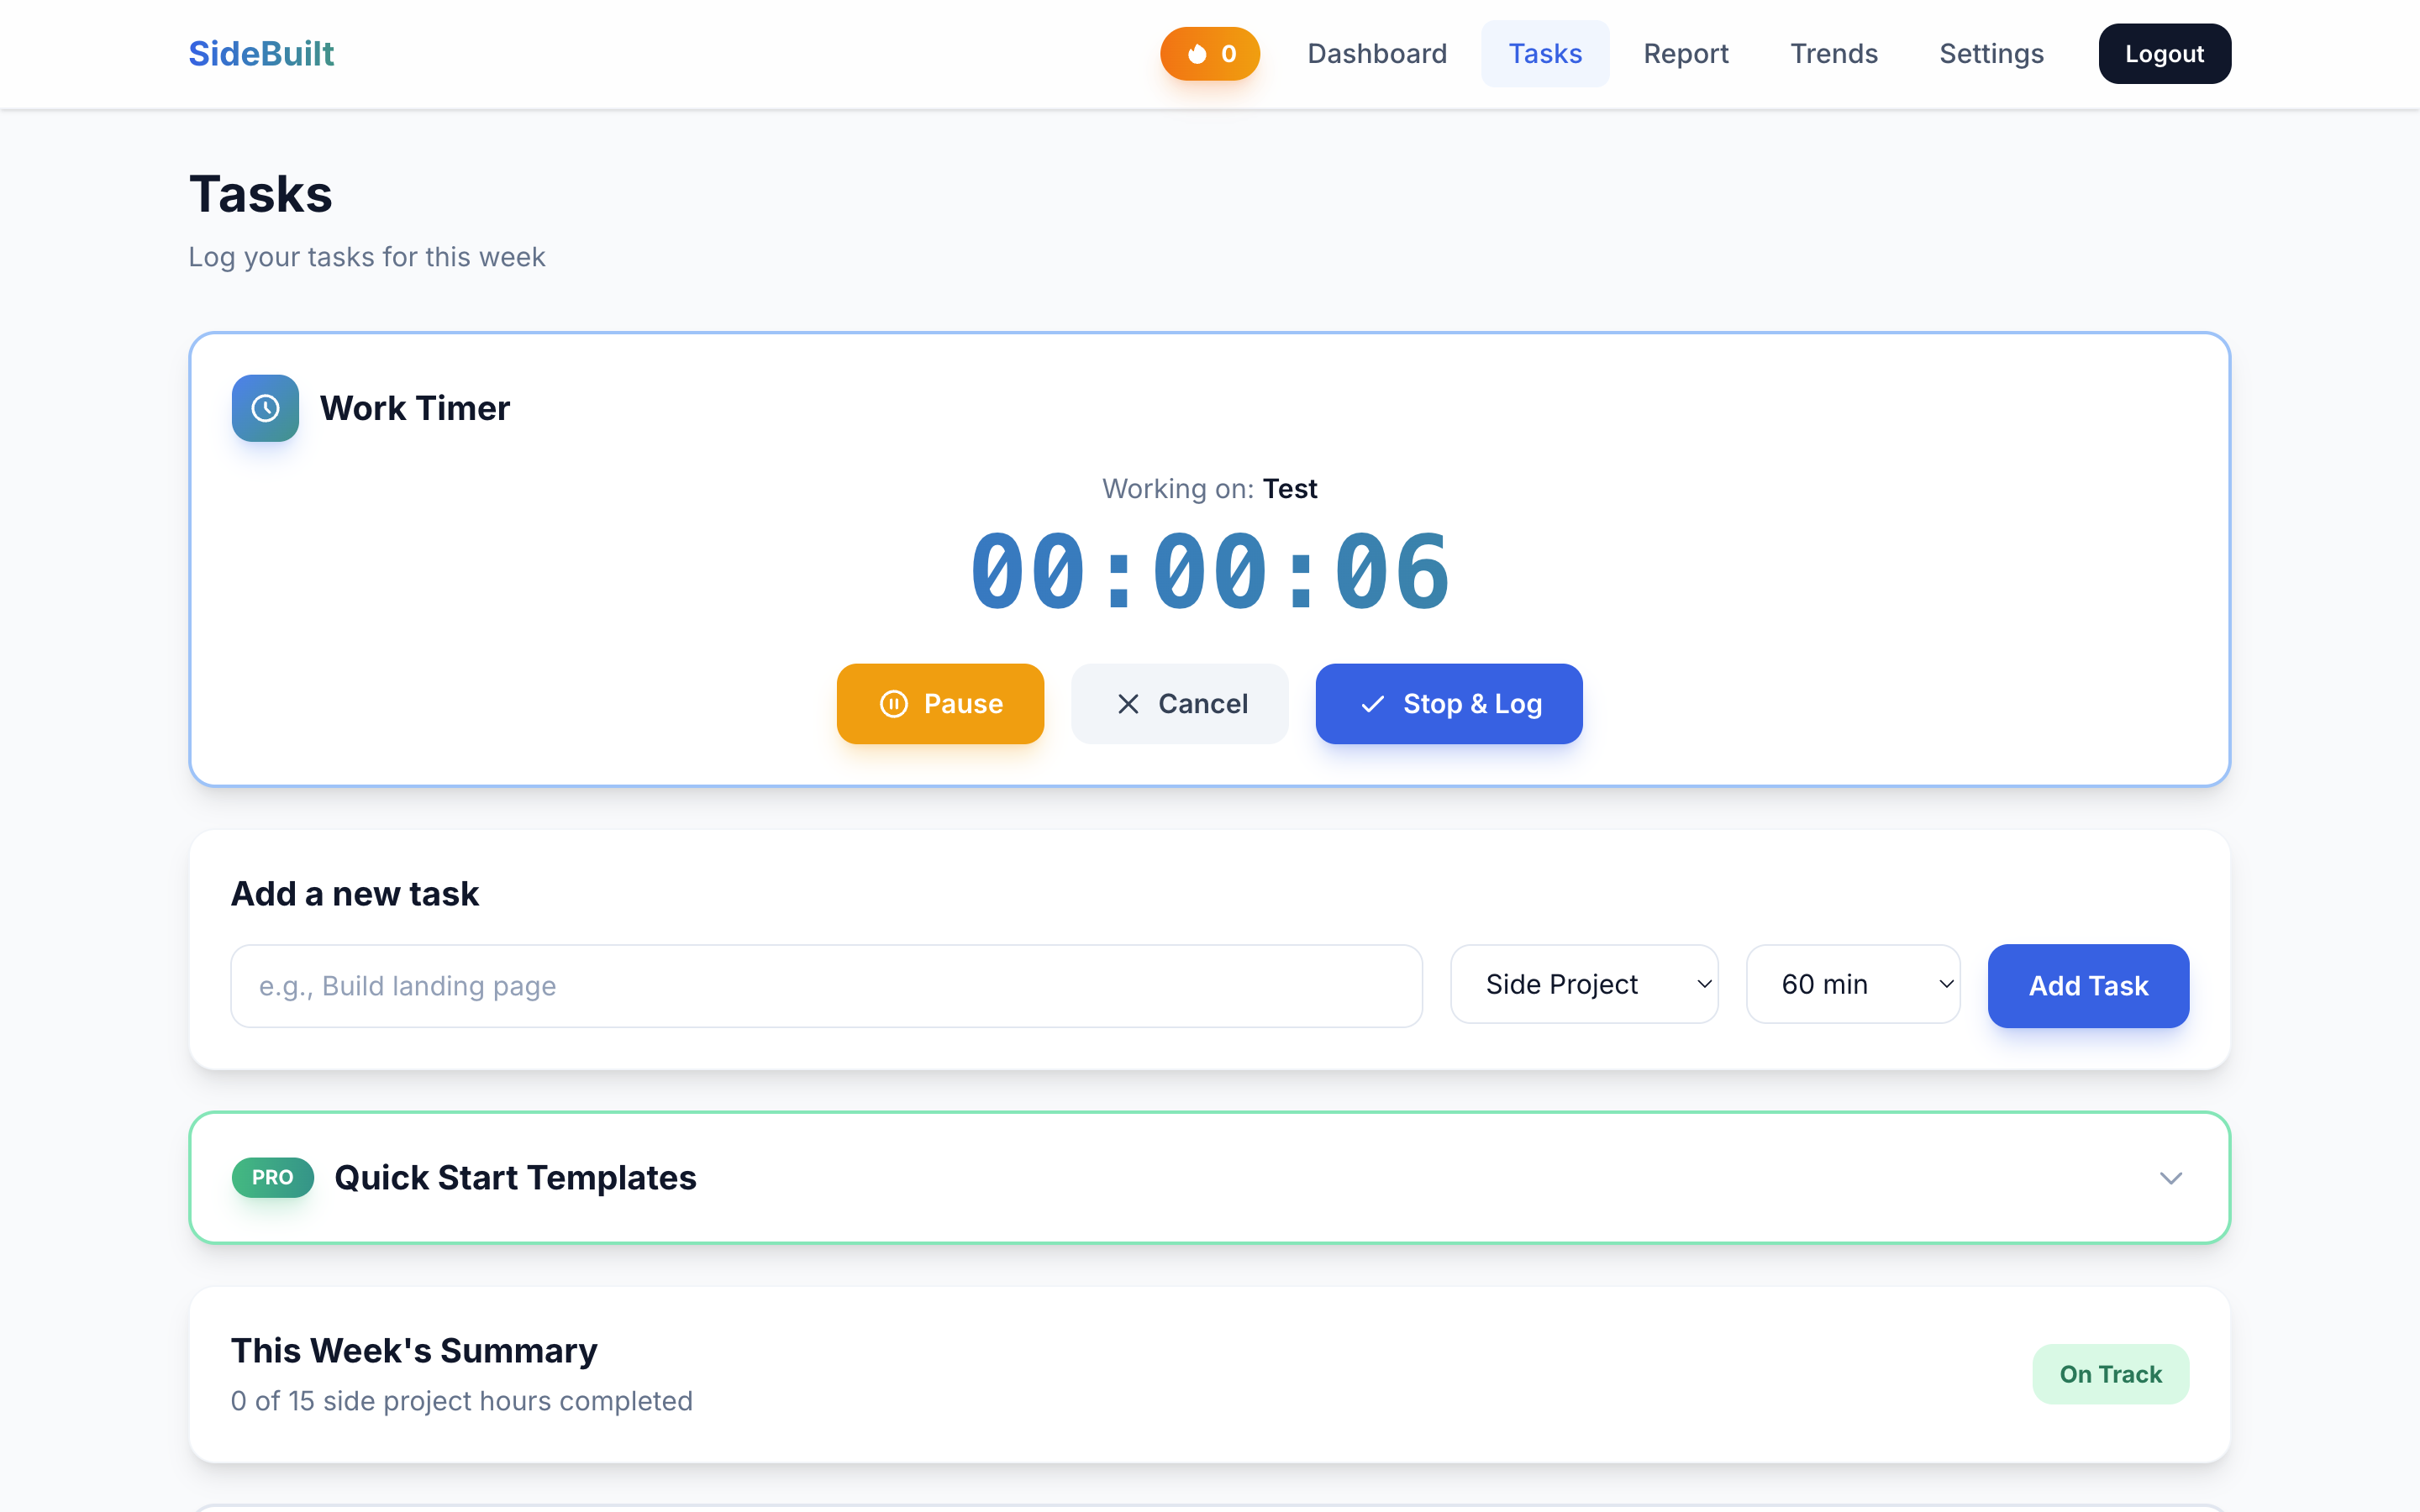Cancel the current timer session
The image size is (2420, 1512).
pos(1179,704)
